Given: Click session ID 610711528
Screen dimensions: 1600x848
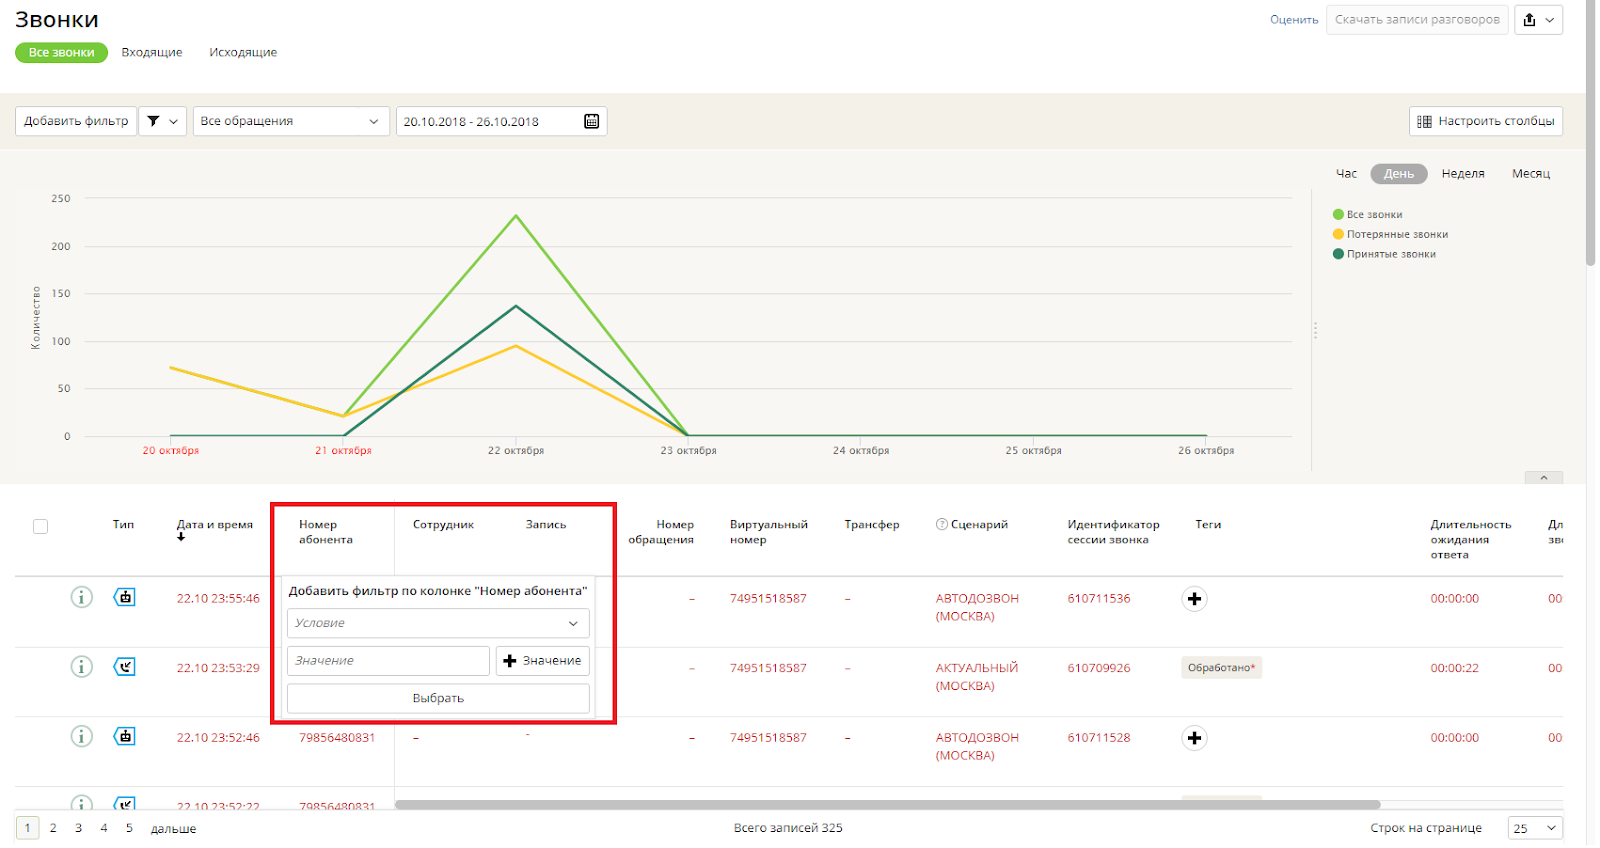Looking at the screenshot, I should pyautogui.click(x=1099, y=738).
